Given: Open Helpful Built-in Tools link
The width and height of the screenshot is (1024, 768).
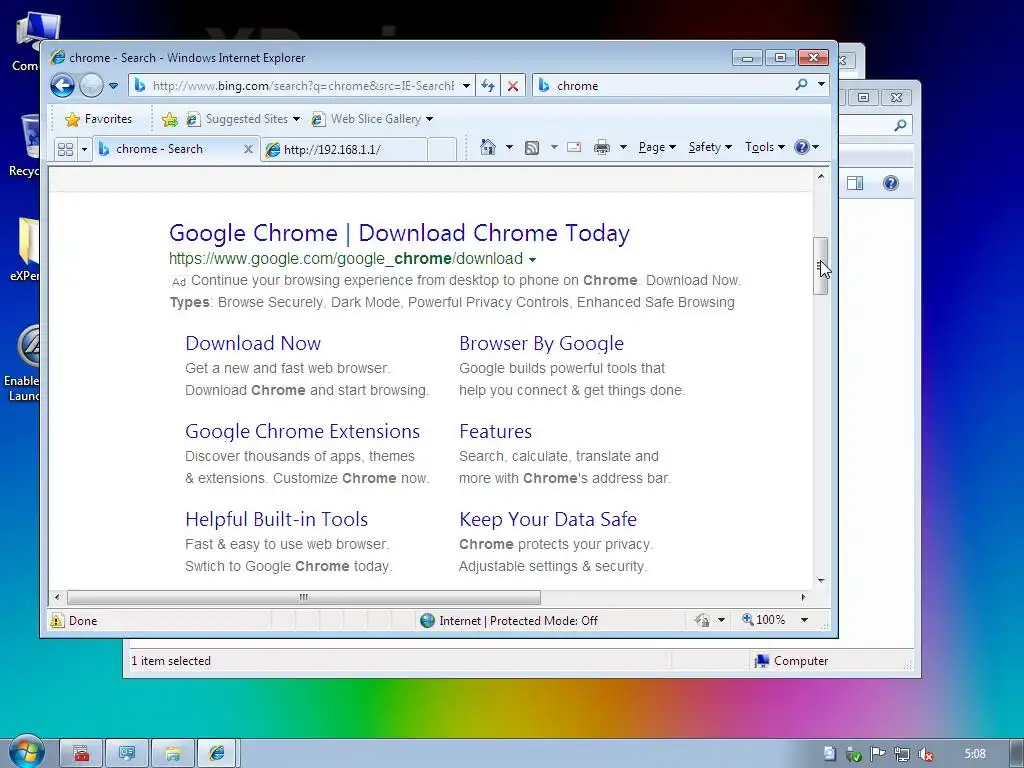Looking at the screenshot, I should pyautogui.click(x=276, y=519).
